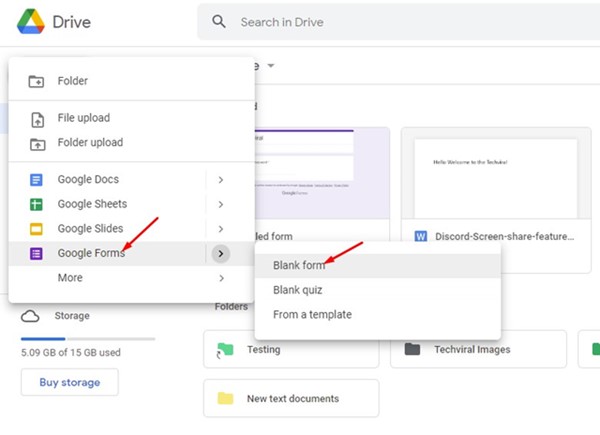
Task: Expand the Google Docs submenu arrow
Action: pos(220,180)
